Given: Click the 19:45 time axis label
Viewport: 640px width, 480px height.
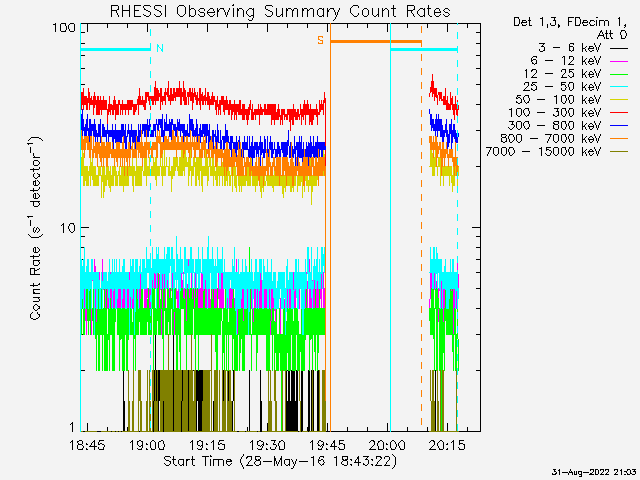Looking at the screenshot, I should click(x=327, y=445).
